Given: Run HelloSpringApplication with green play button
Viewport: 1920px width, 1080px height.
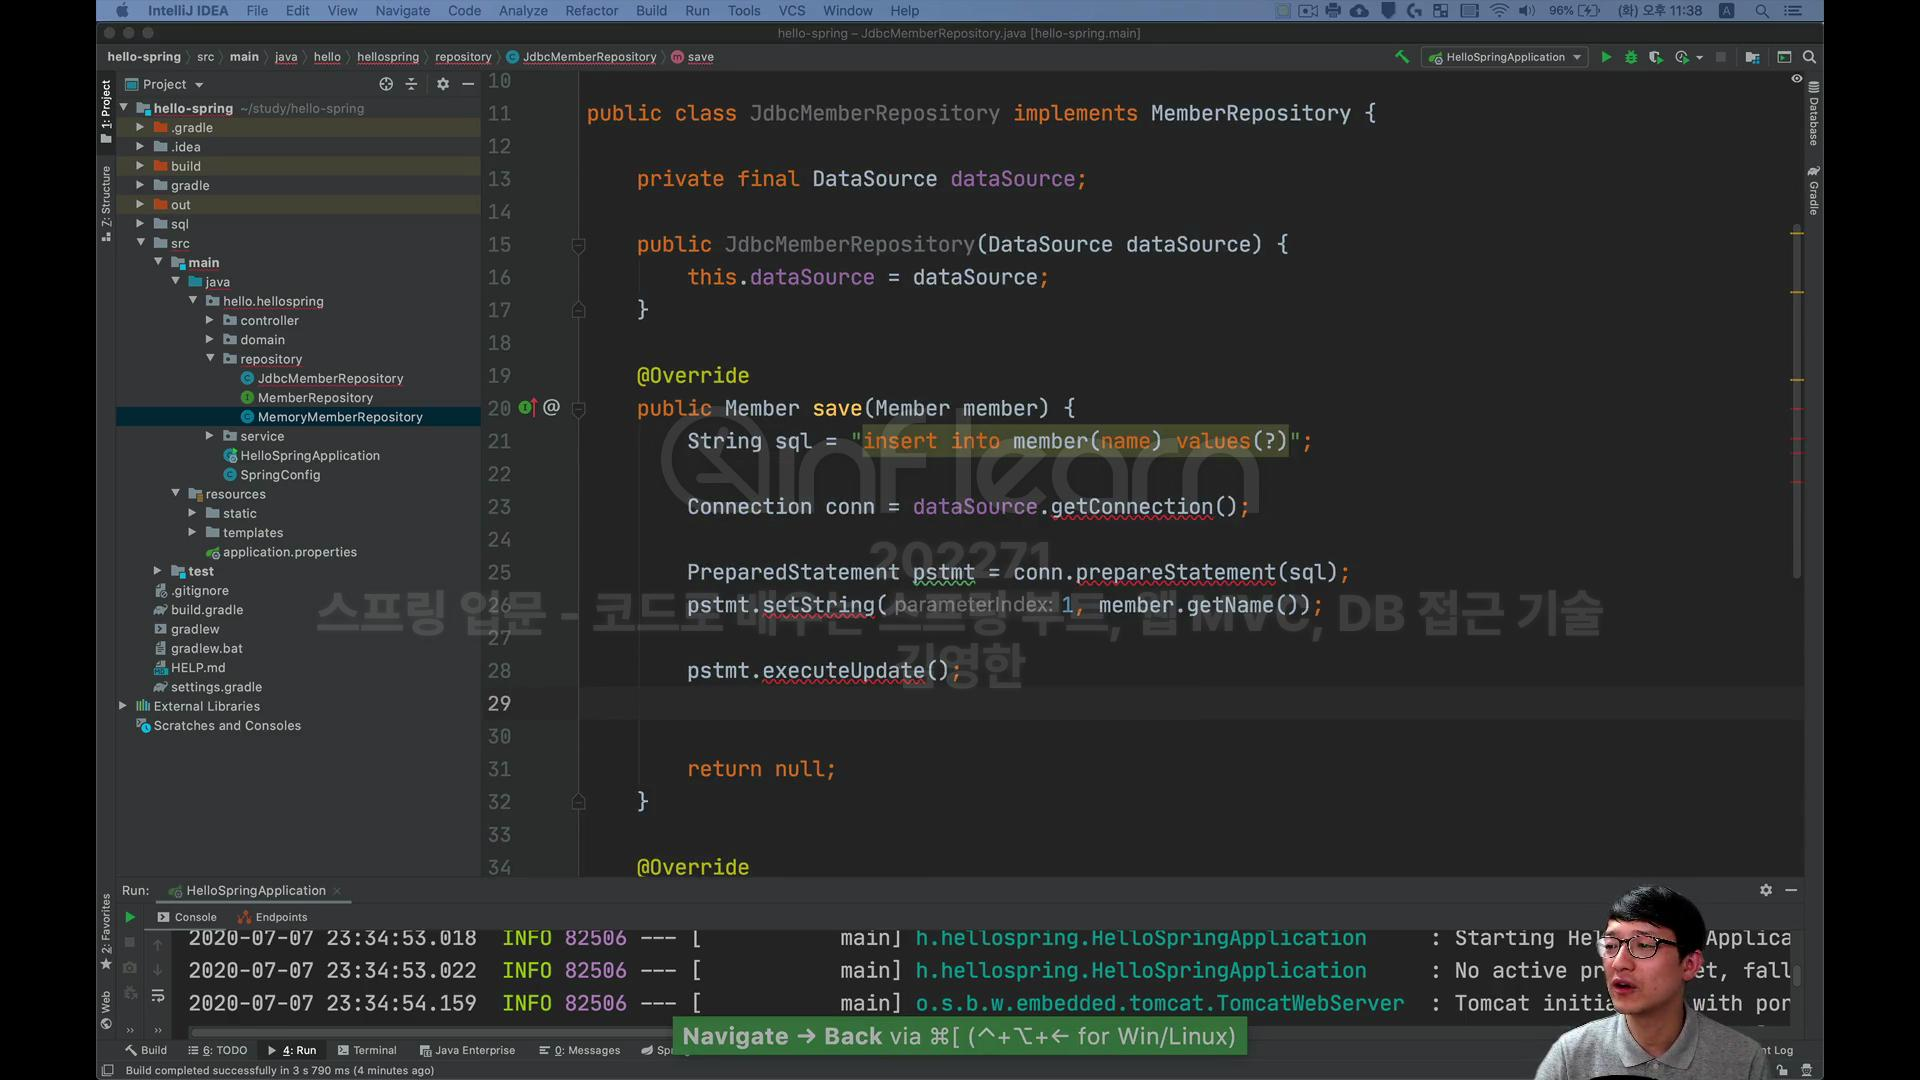Looking at the screenshot, I should click(x=1606, y=57).
